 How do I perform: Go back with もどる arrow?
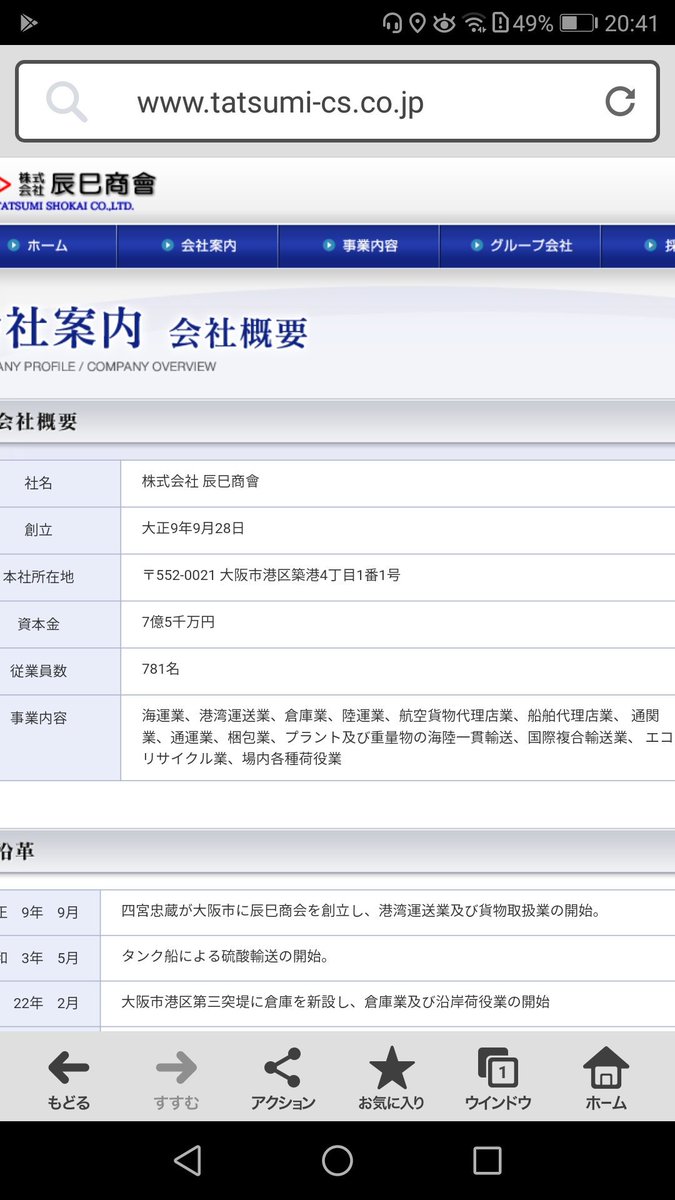pos(68,1078)
